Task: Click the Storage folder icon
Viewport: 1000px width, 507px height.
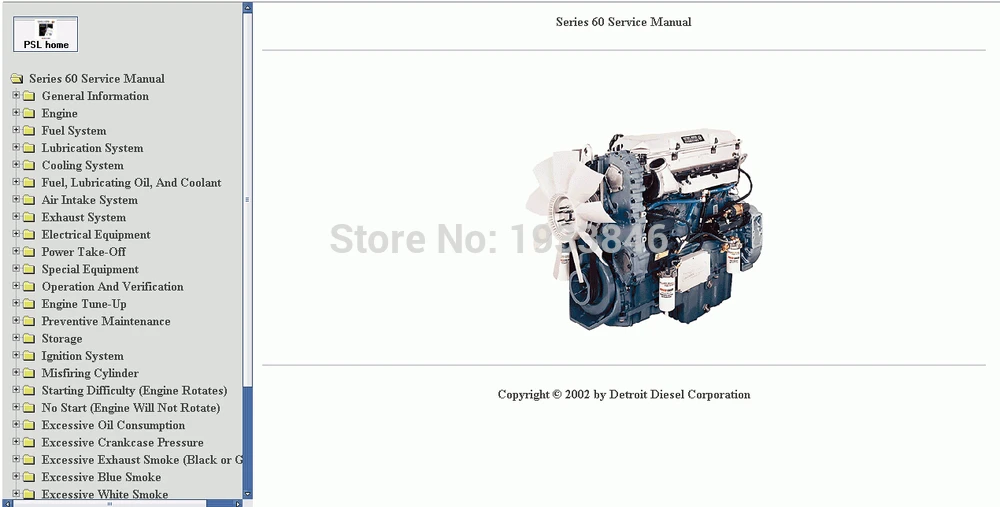Action: (29, 338)
